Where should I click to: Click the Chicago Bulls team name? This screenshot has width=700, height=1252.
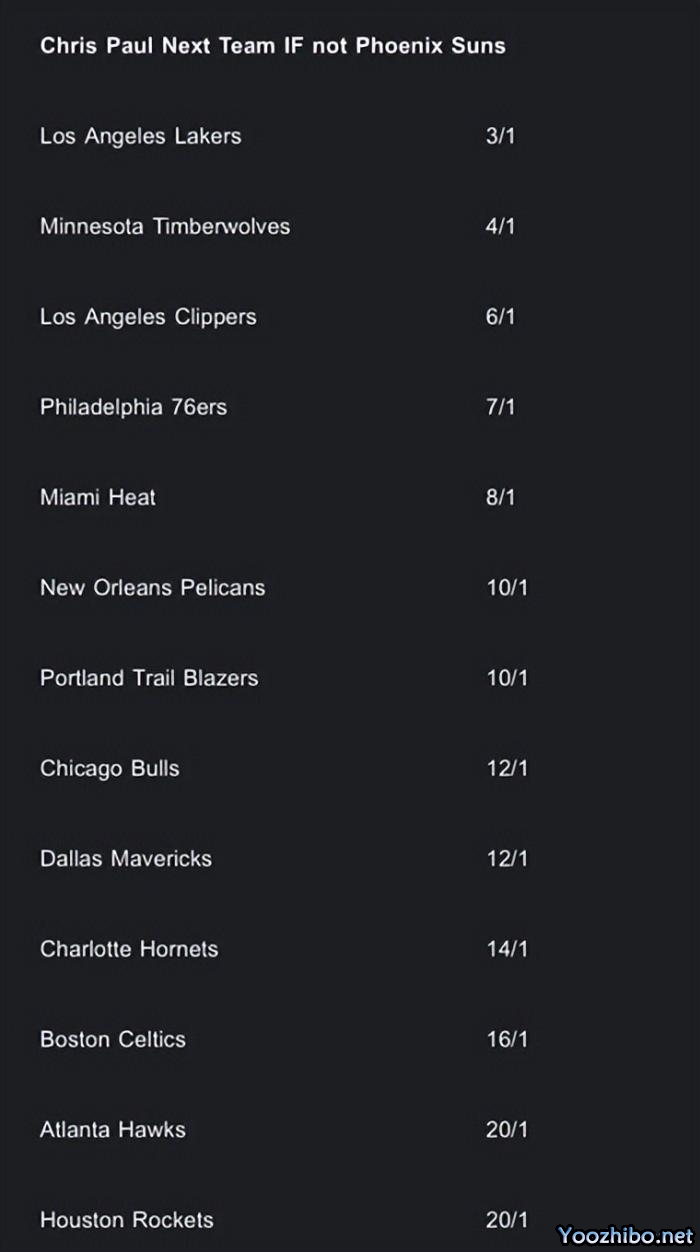point(110,768)
